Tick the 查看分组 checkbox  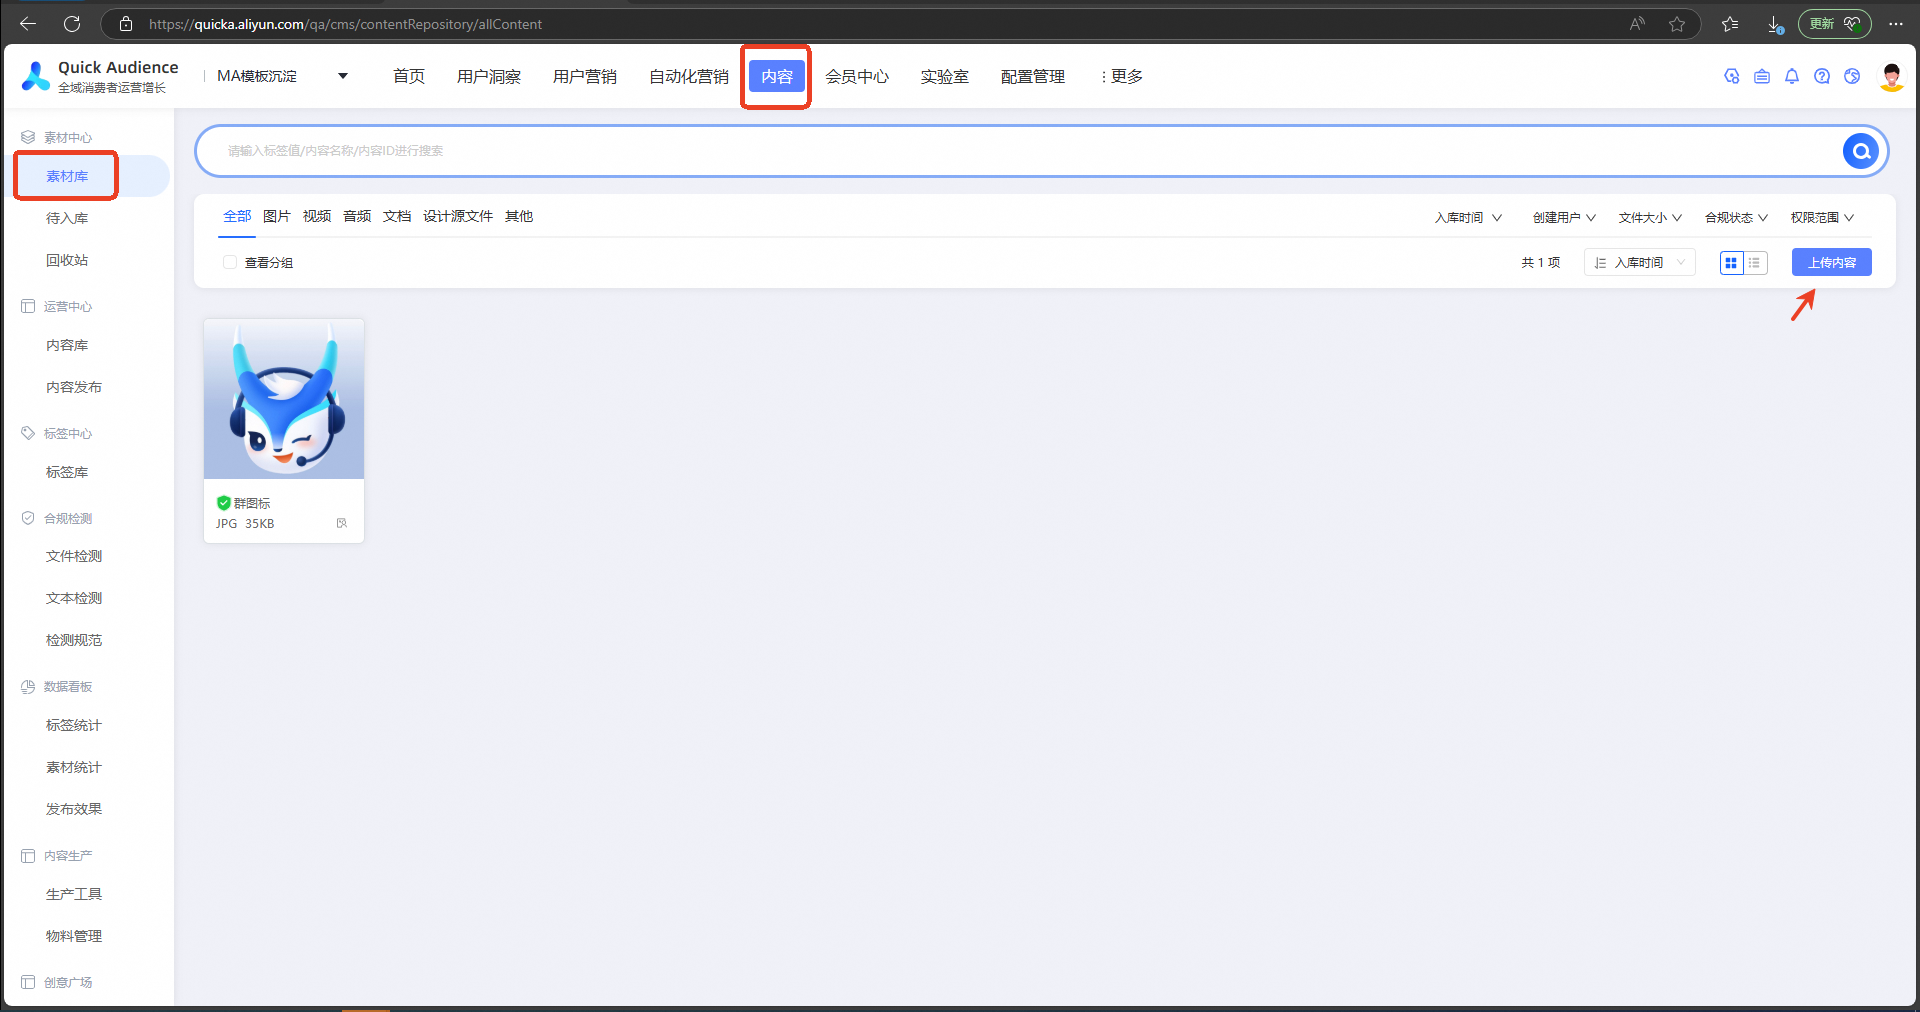(230, 262)
